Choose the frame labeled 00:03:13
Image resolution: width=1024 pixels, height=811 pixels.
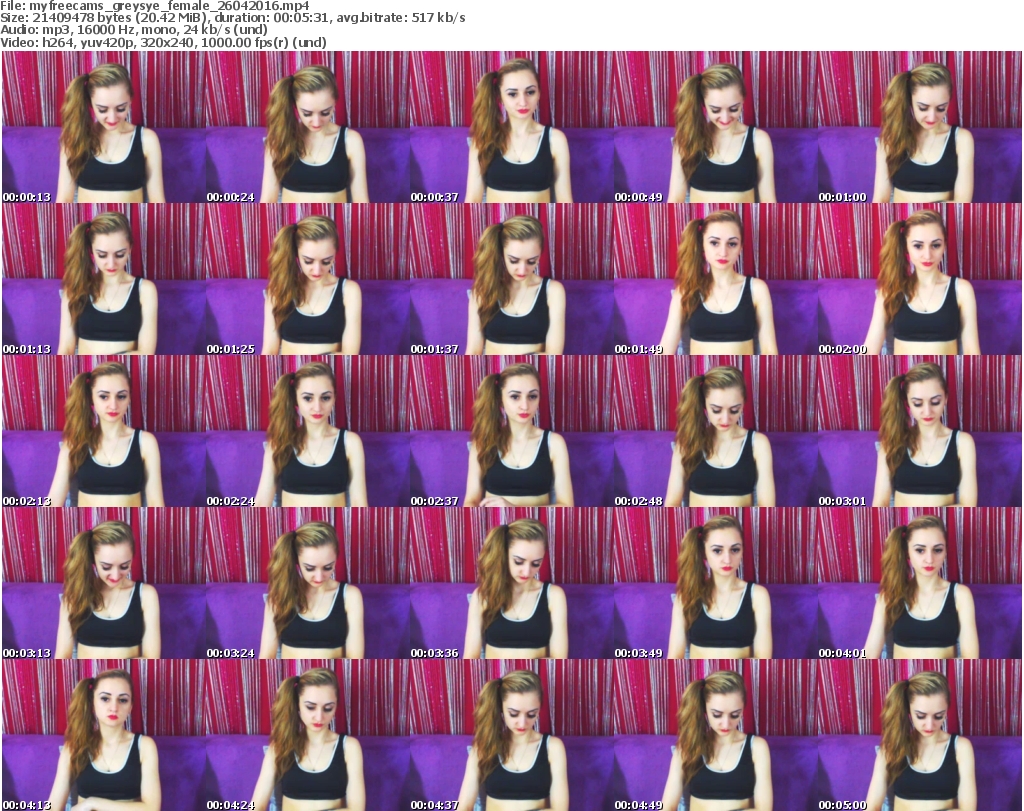tap(104, 583)
